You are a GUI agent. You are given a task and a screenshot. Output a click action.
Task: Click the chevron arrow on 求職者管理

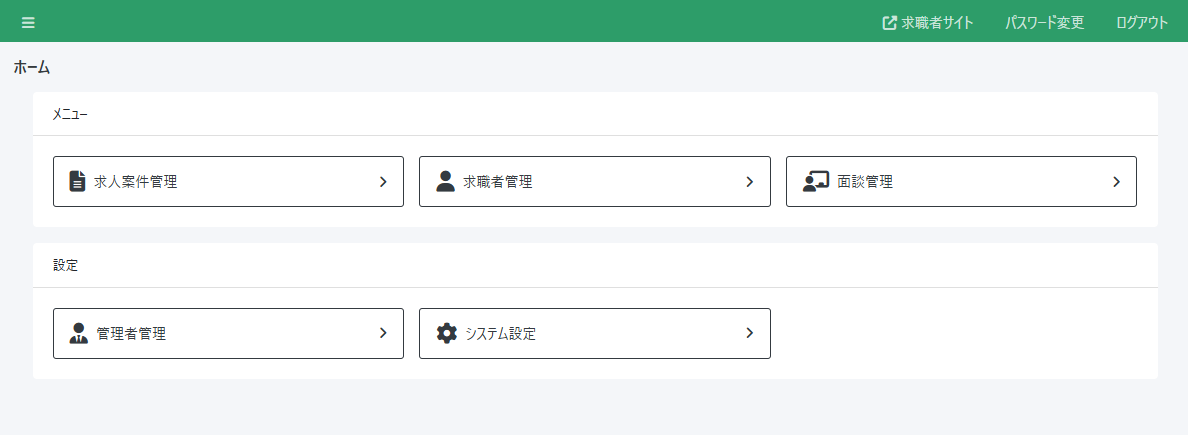750,182
